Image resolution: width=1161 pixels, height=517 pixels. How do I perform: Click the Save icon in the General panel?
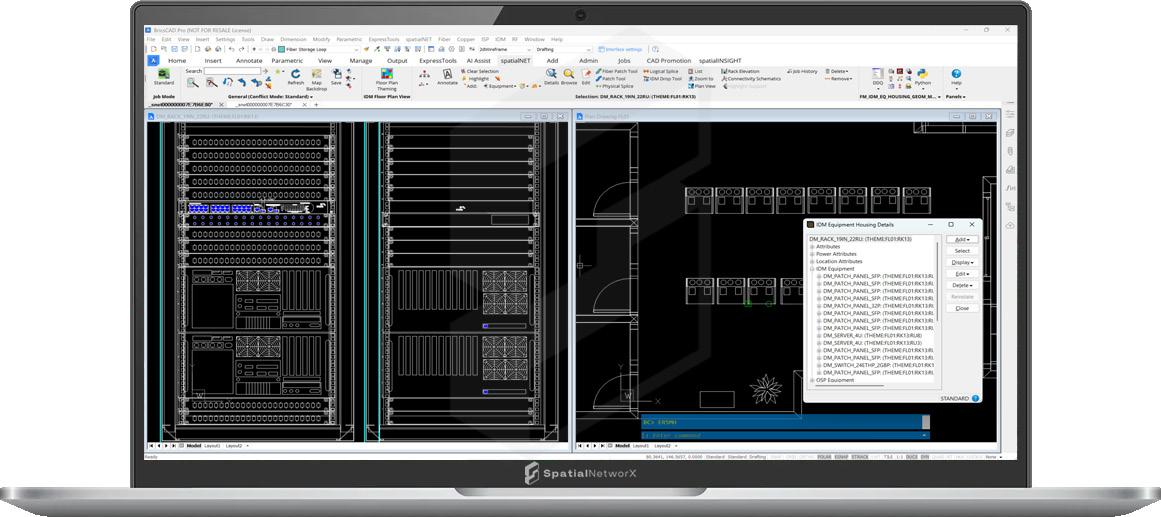(x=336, y=74)
